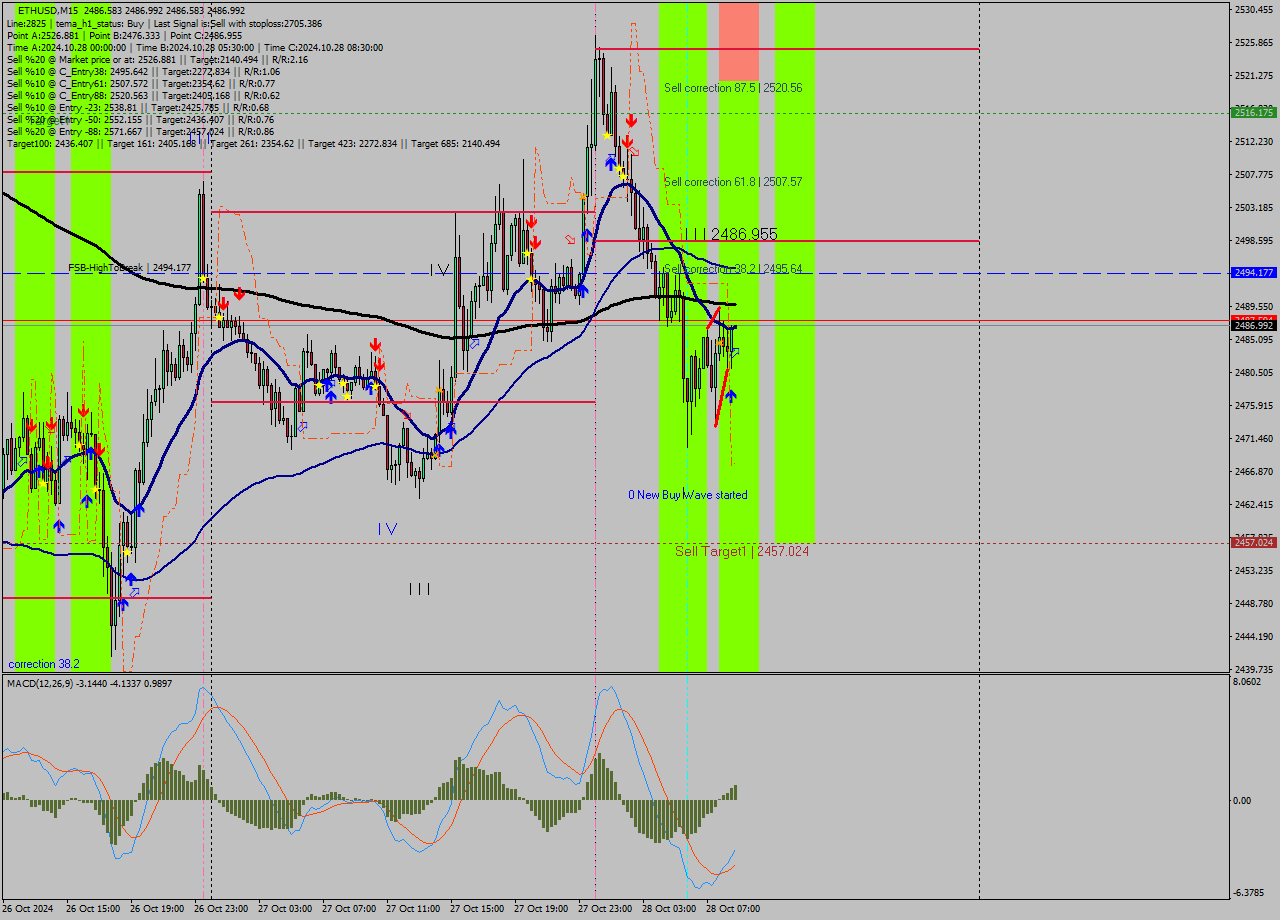Click the '27 Oct 11:00' time axis label
This screenshot has height=920, width=1280.
(x=413, y=909)
